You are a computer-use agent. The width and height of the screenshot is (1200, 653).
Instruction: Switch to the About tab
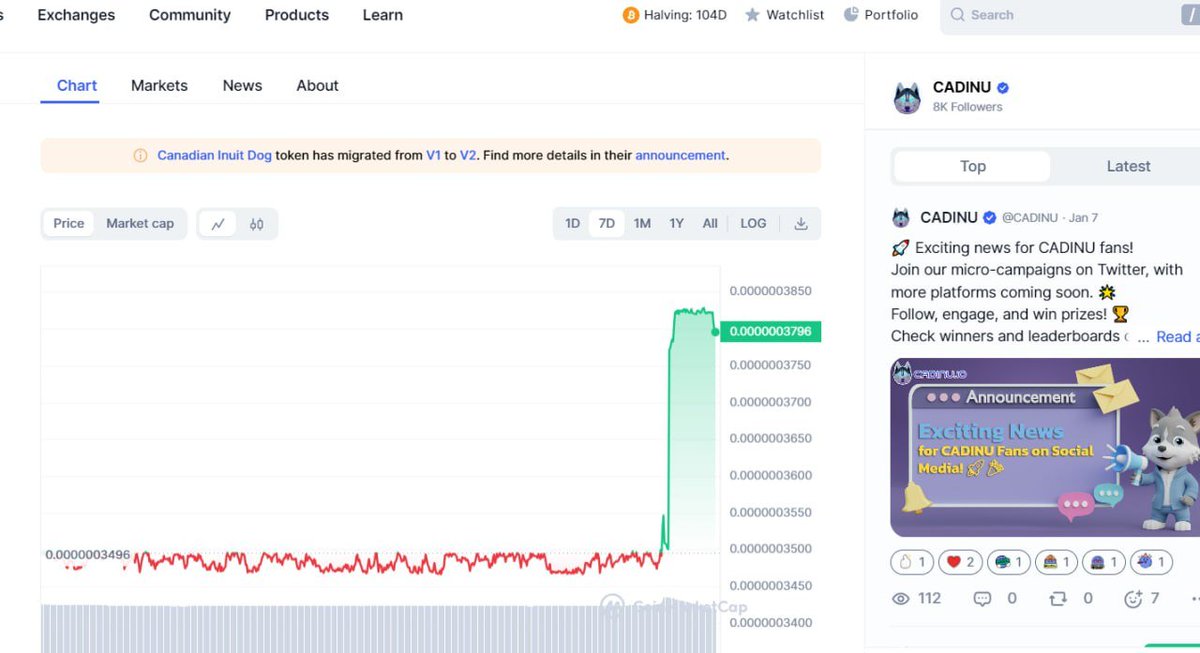317,86
